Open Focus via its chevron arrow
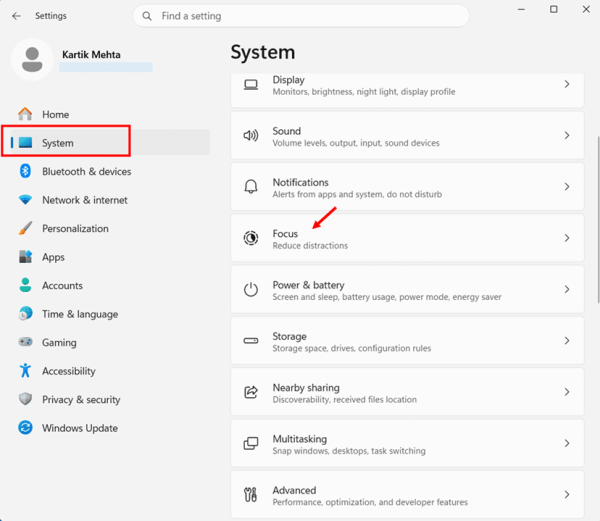Viewport: 600px width, 521px height. coord(567,238)
